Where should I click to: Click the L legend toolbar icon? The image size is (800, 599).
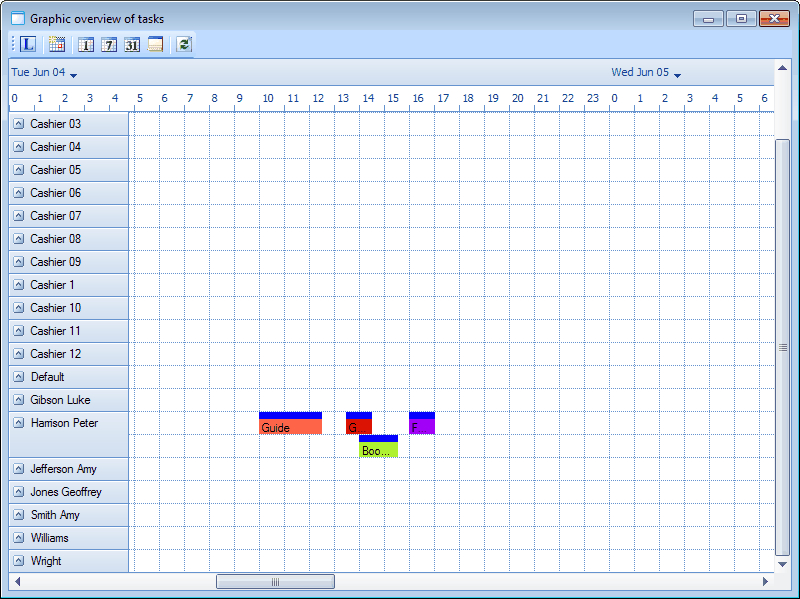(x=27, y=44)
